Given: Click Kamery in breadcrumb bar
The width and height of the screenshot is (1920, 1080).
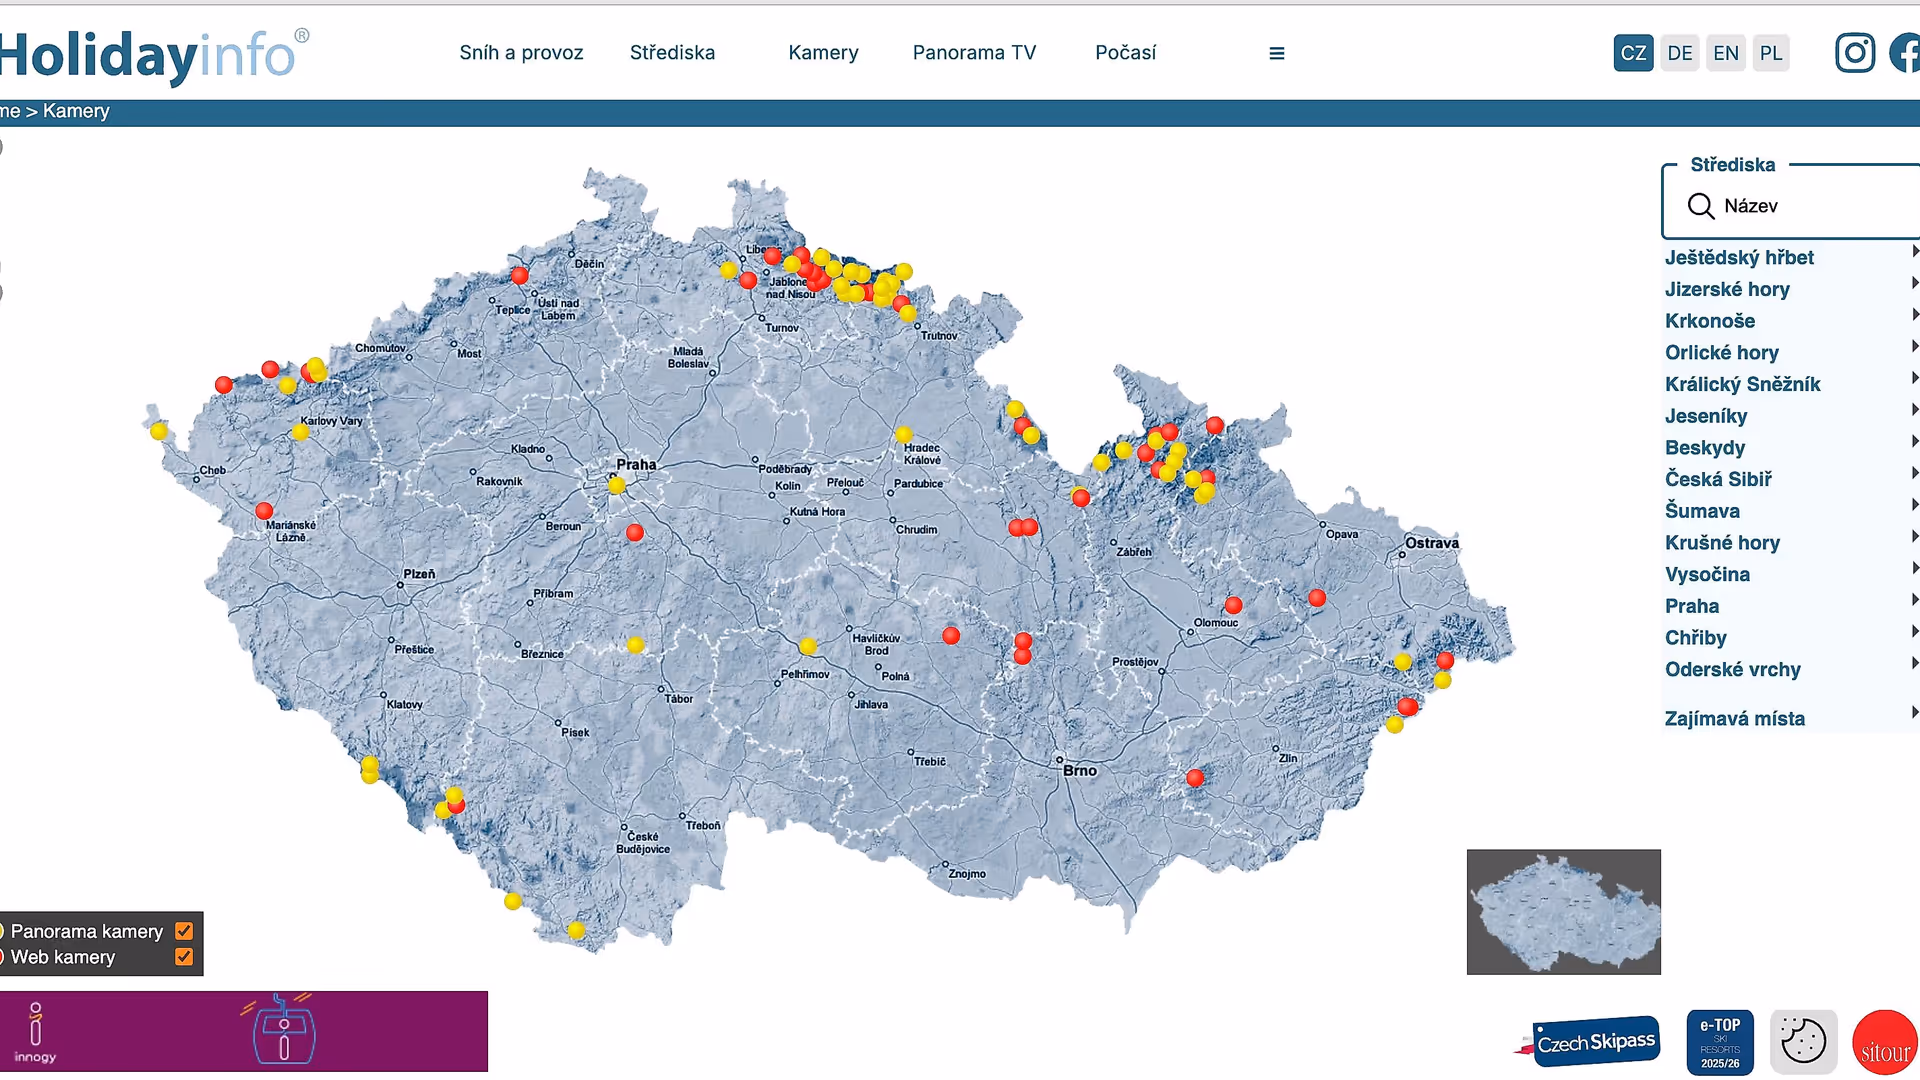Looking at the screenshot, I should [x=76, y=111].
